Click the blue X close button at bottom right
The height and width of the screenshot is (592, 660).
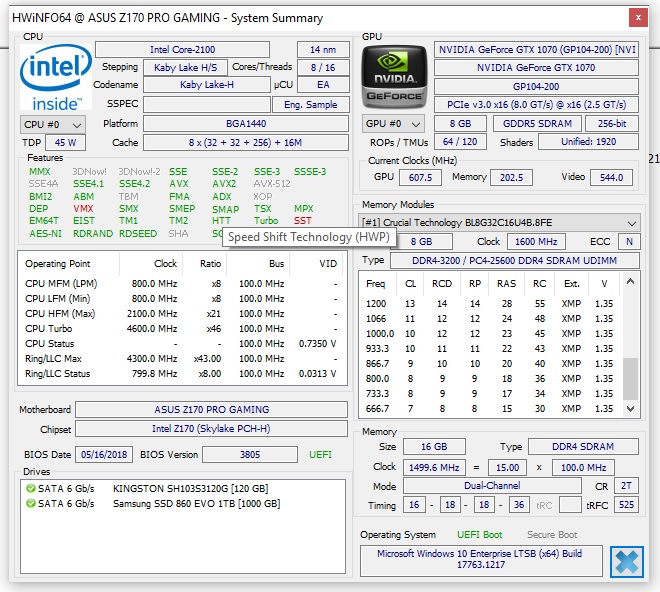pos(627,562)
